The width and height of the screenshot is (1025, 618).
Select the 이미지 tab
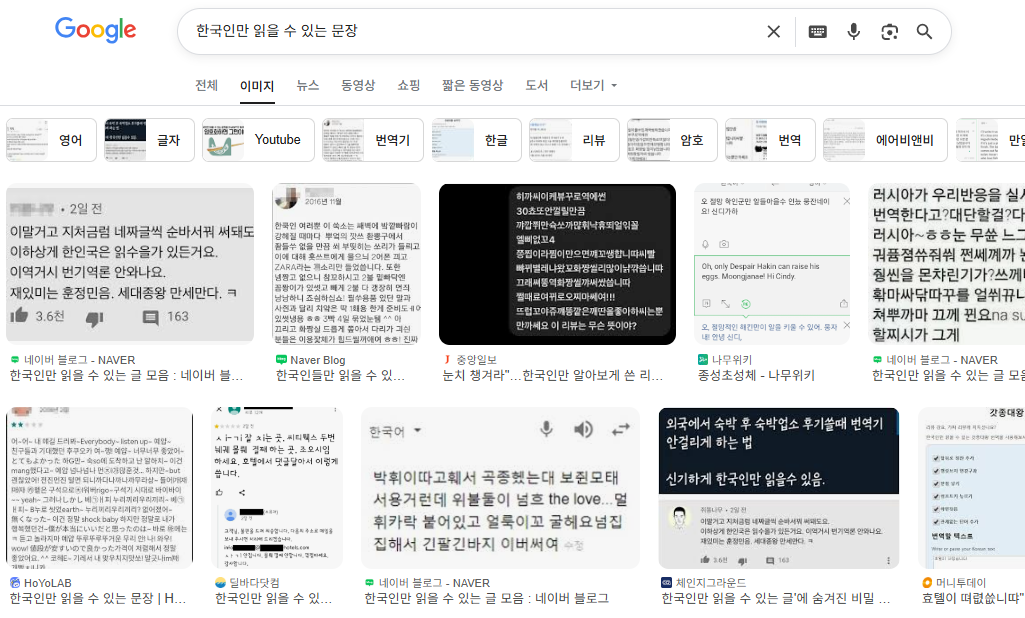click(x=257, y=86)
